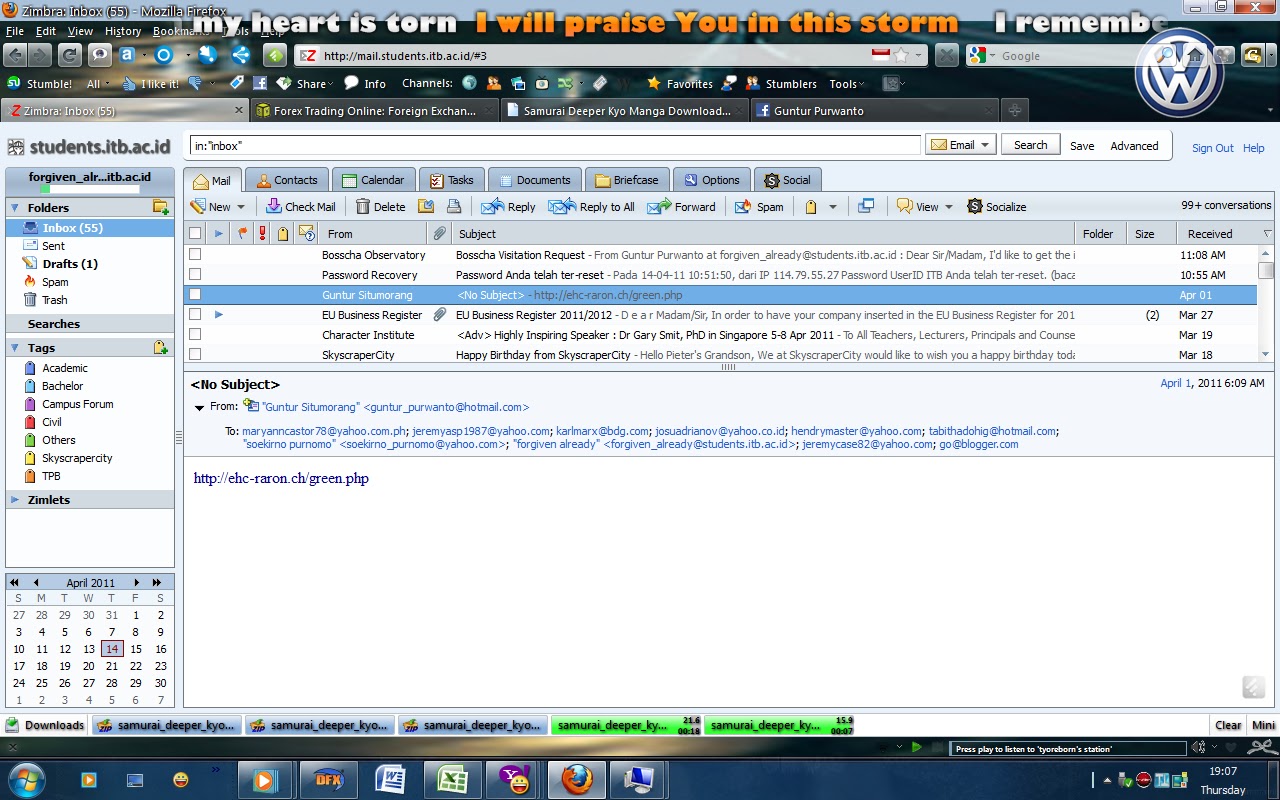Viewport: 1280px width, 800px height.
Task: Toggle the select-all checkbox in list header
Action: tap(195, 234)
